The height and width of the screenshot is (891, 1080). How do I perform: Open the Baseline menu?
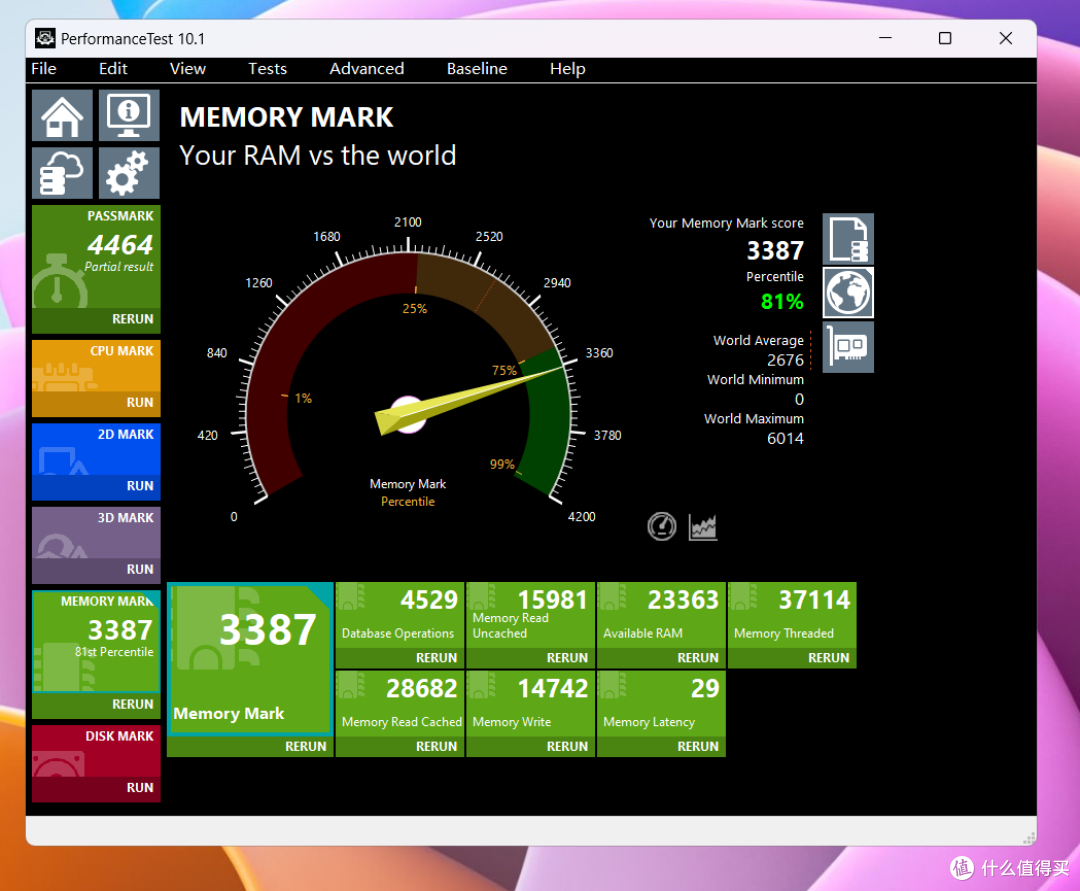click(x=477, y=69)
